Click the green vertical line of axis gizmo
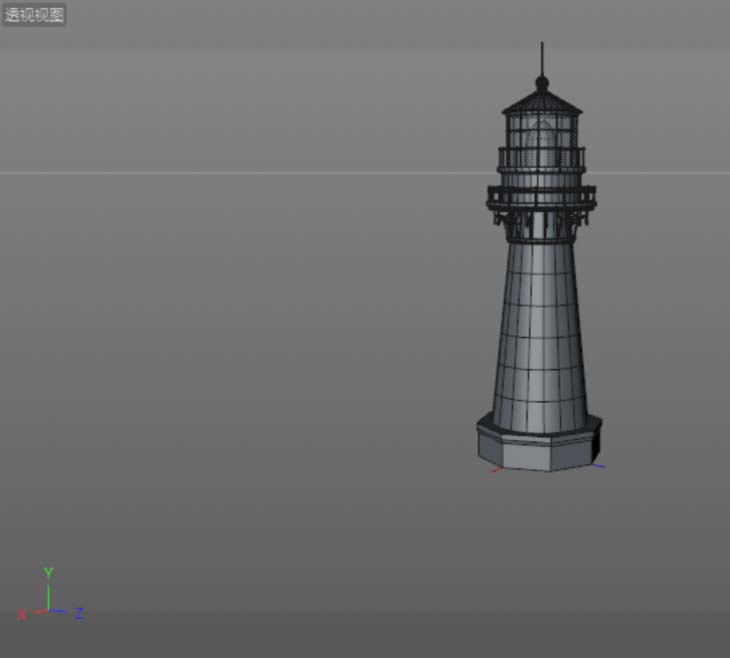The image size is (730, 658). [x=48, y=595]
